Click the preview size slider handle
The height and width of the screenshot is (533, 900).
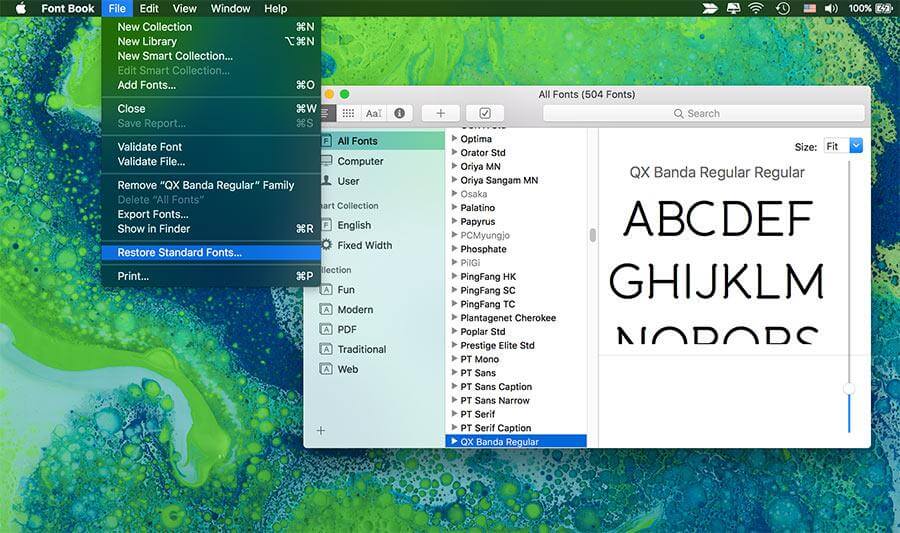point(849,389)
